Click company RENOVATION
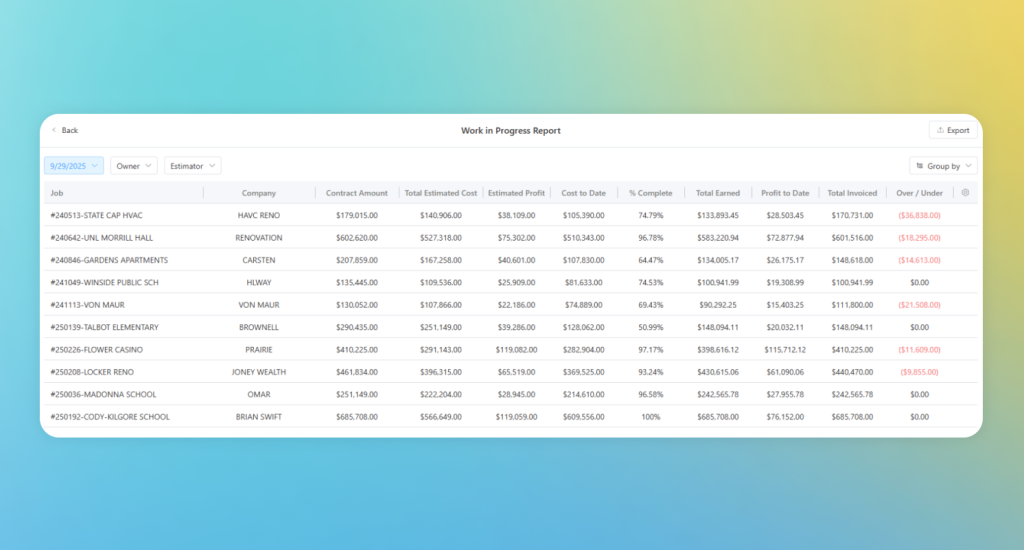 [x=259, y=238]
